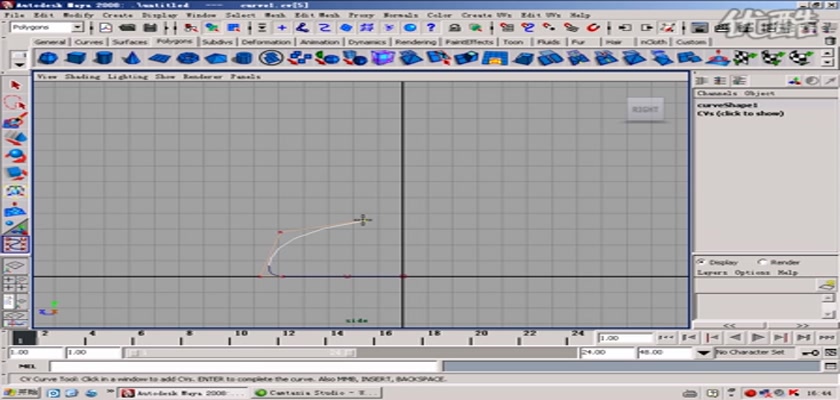Image resolution: width=840 pixels, height=400 pixels.
Task: Click the glowing purple cube shelf icon
Action: (x=382, y=58)
